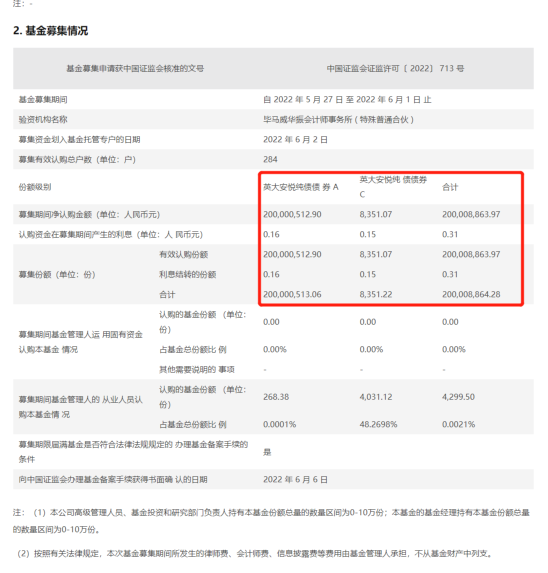548x573 pixels.
Task: Click footnote (2) about 律师费、会计师费
Action: [255, 554]
